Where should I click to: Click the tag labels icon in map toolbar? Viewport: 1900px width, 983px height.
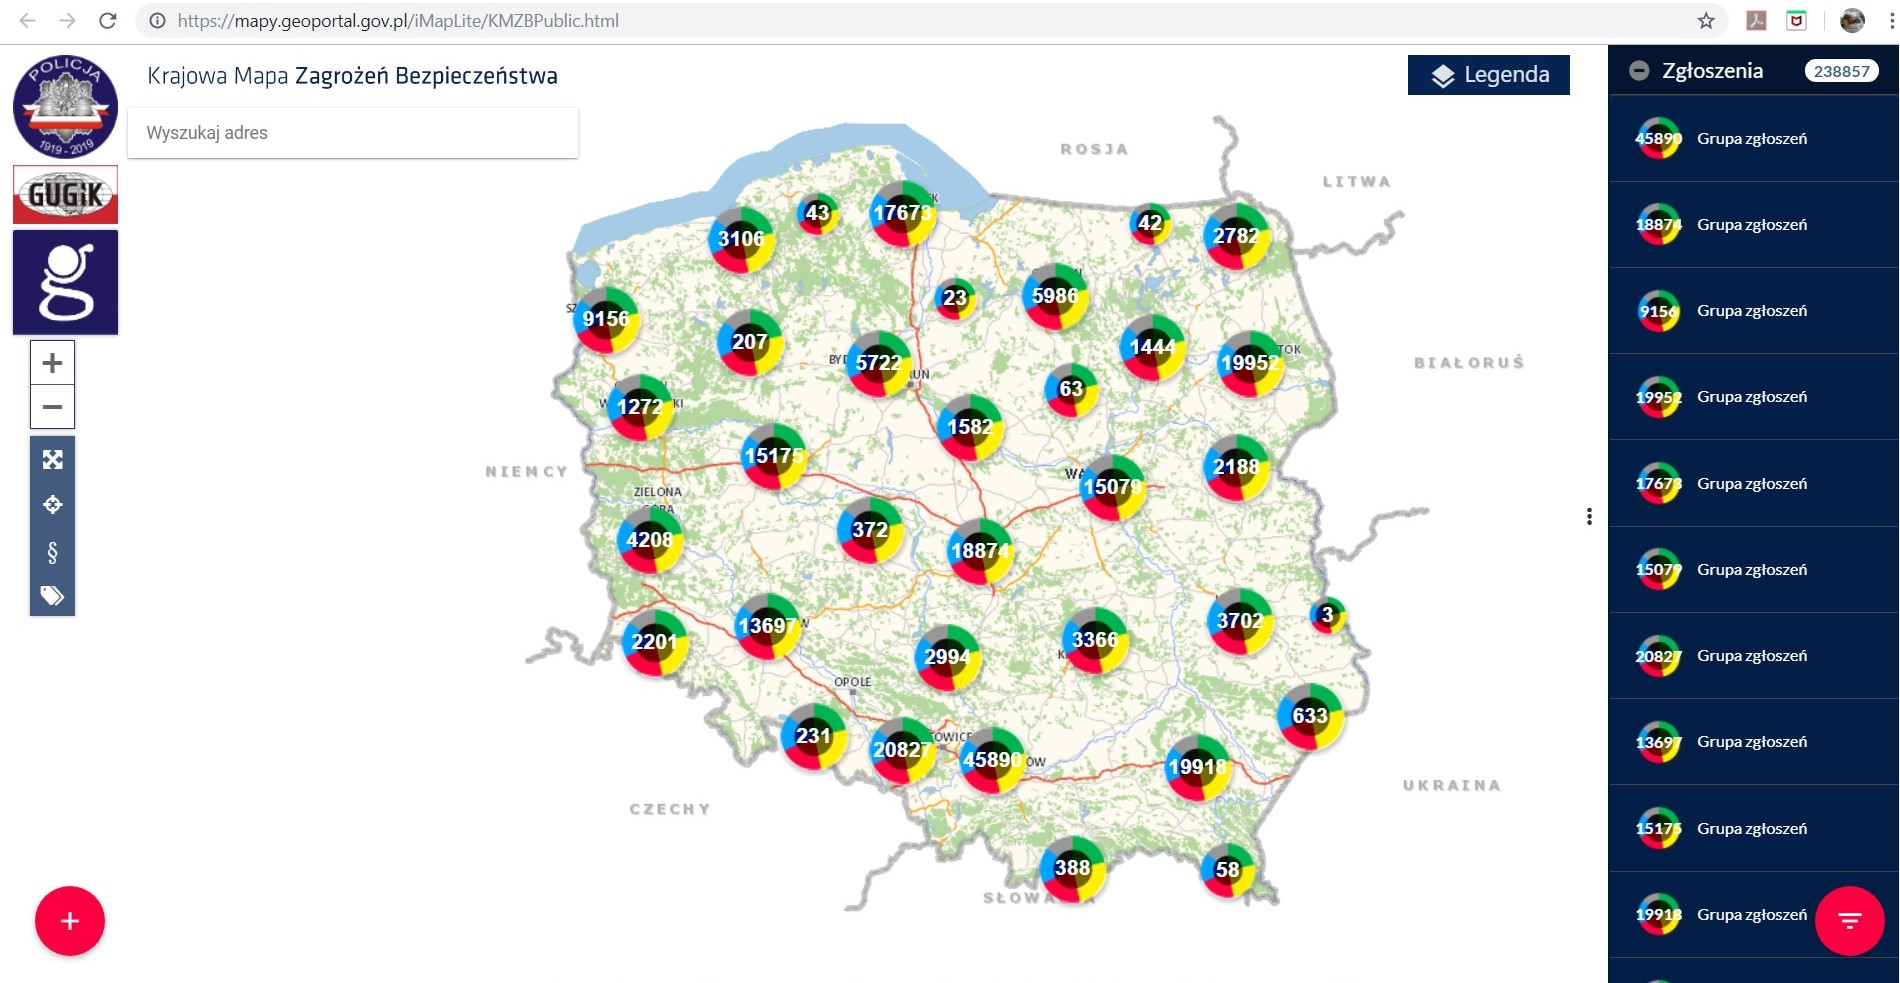pyautogui.click(x=52, y=595)
